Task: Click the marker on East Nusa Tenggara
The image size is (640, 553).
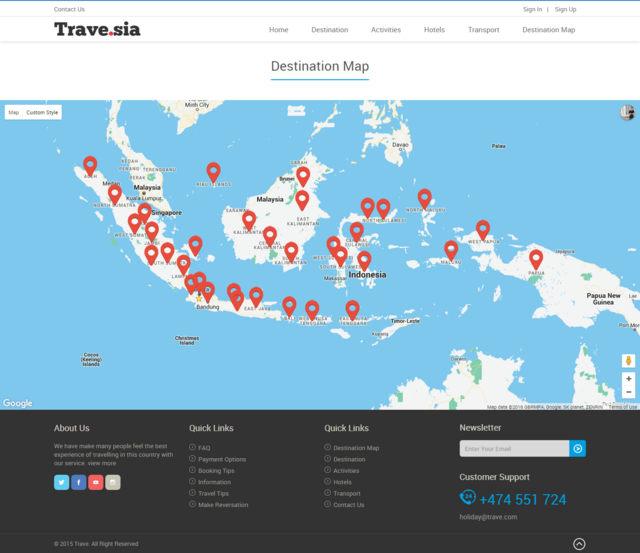Action: (353, 310)
